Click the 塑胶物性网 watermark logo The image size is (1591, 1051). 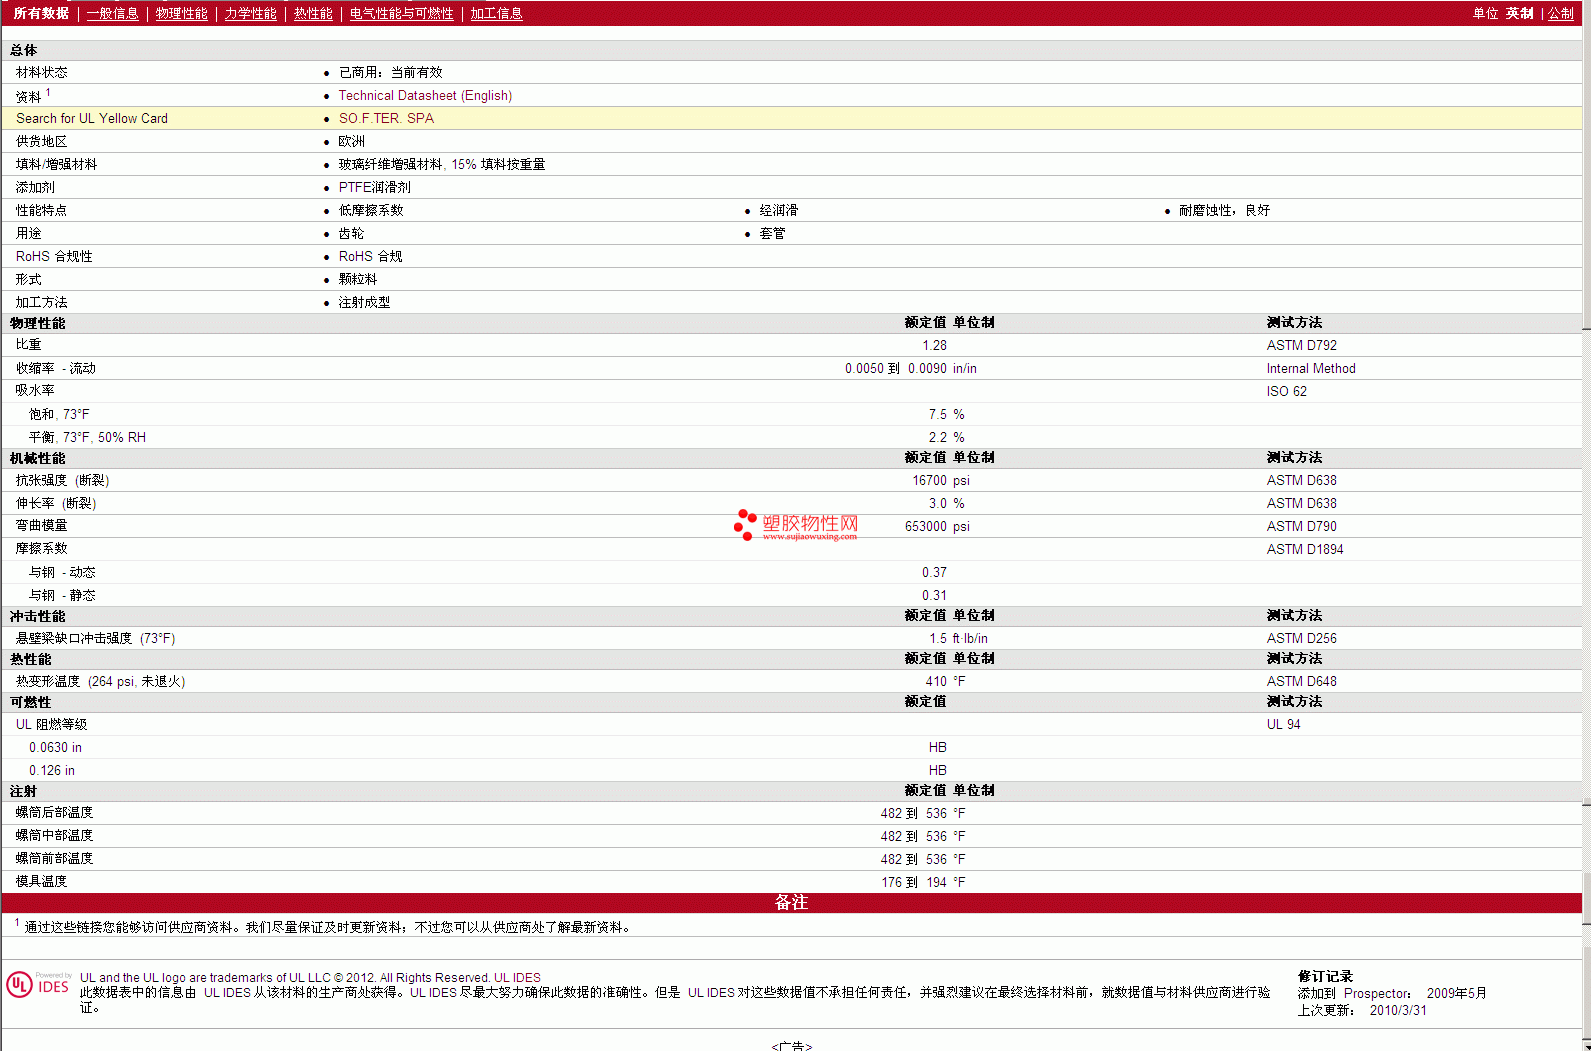pos(797,525)
